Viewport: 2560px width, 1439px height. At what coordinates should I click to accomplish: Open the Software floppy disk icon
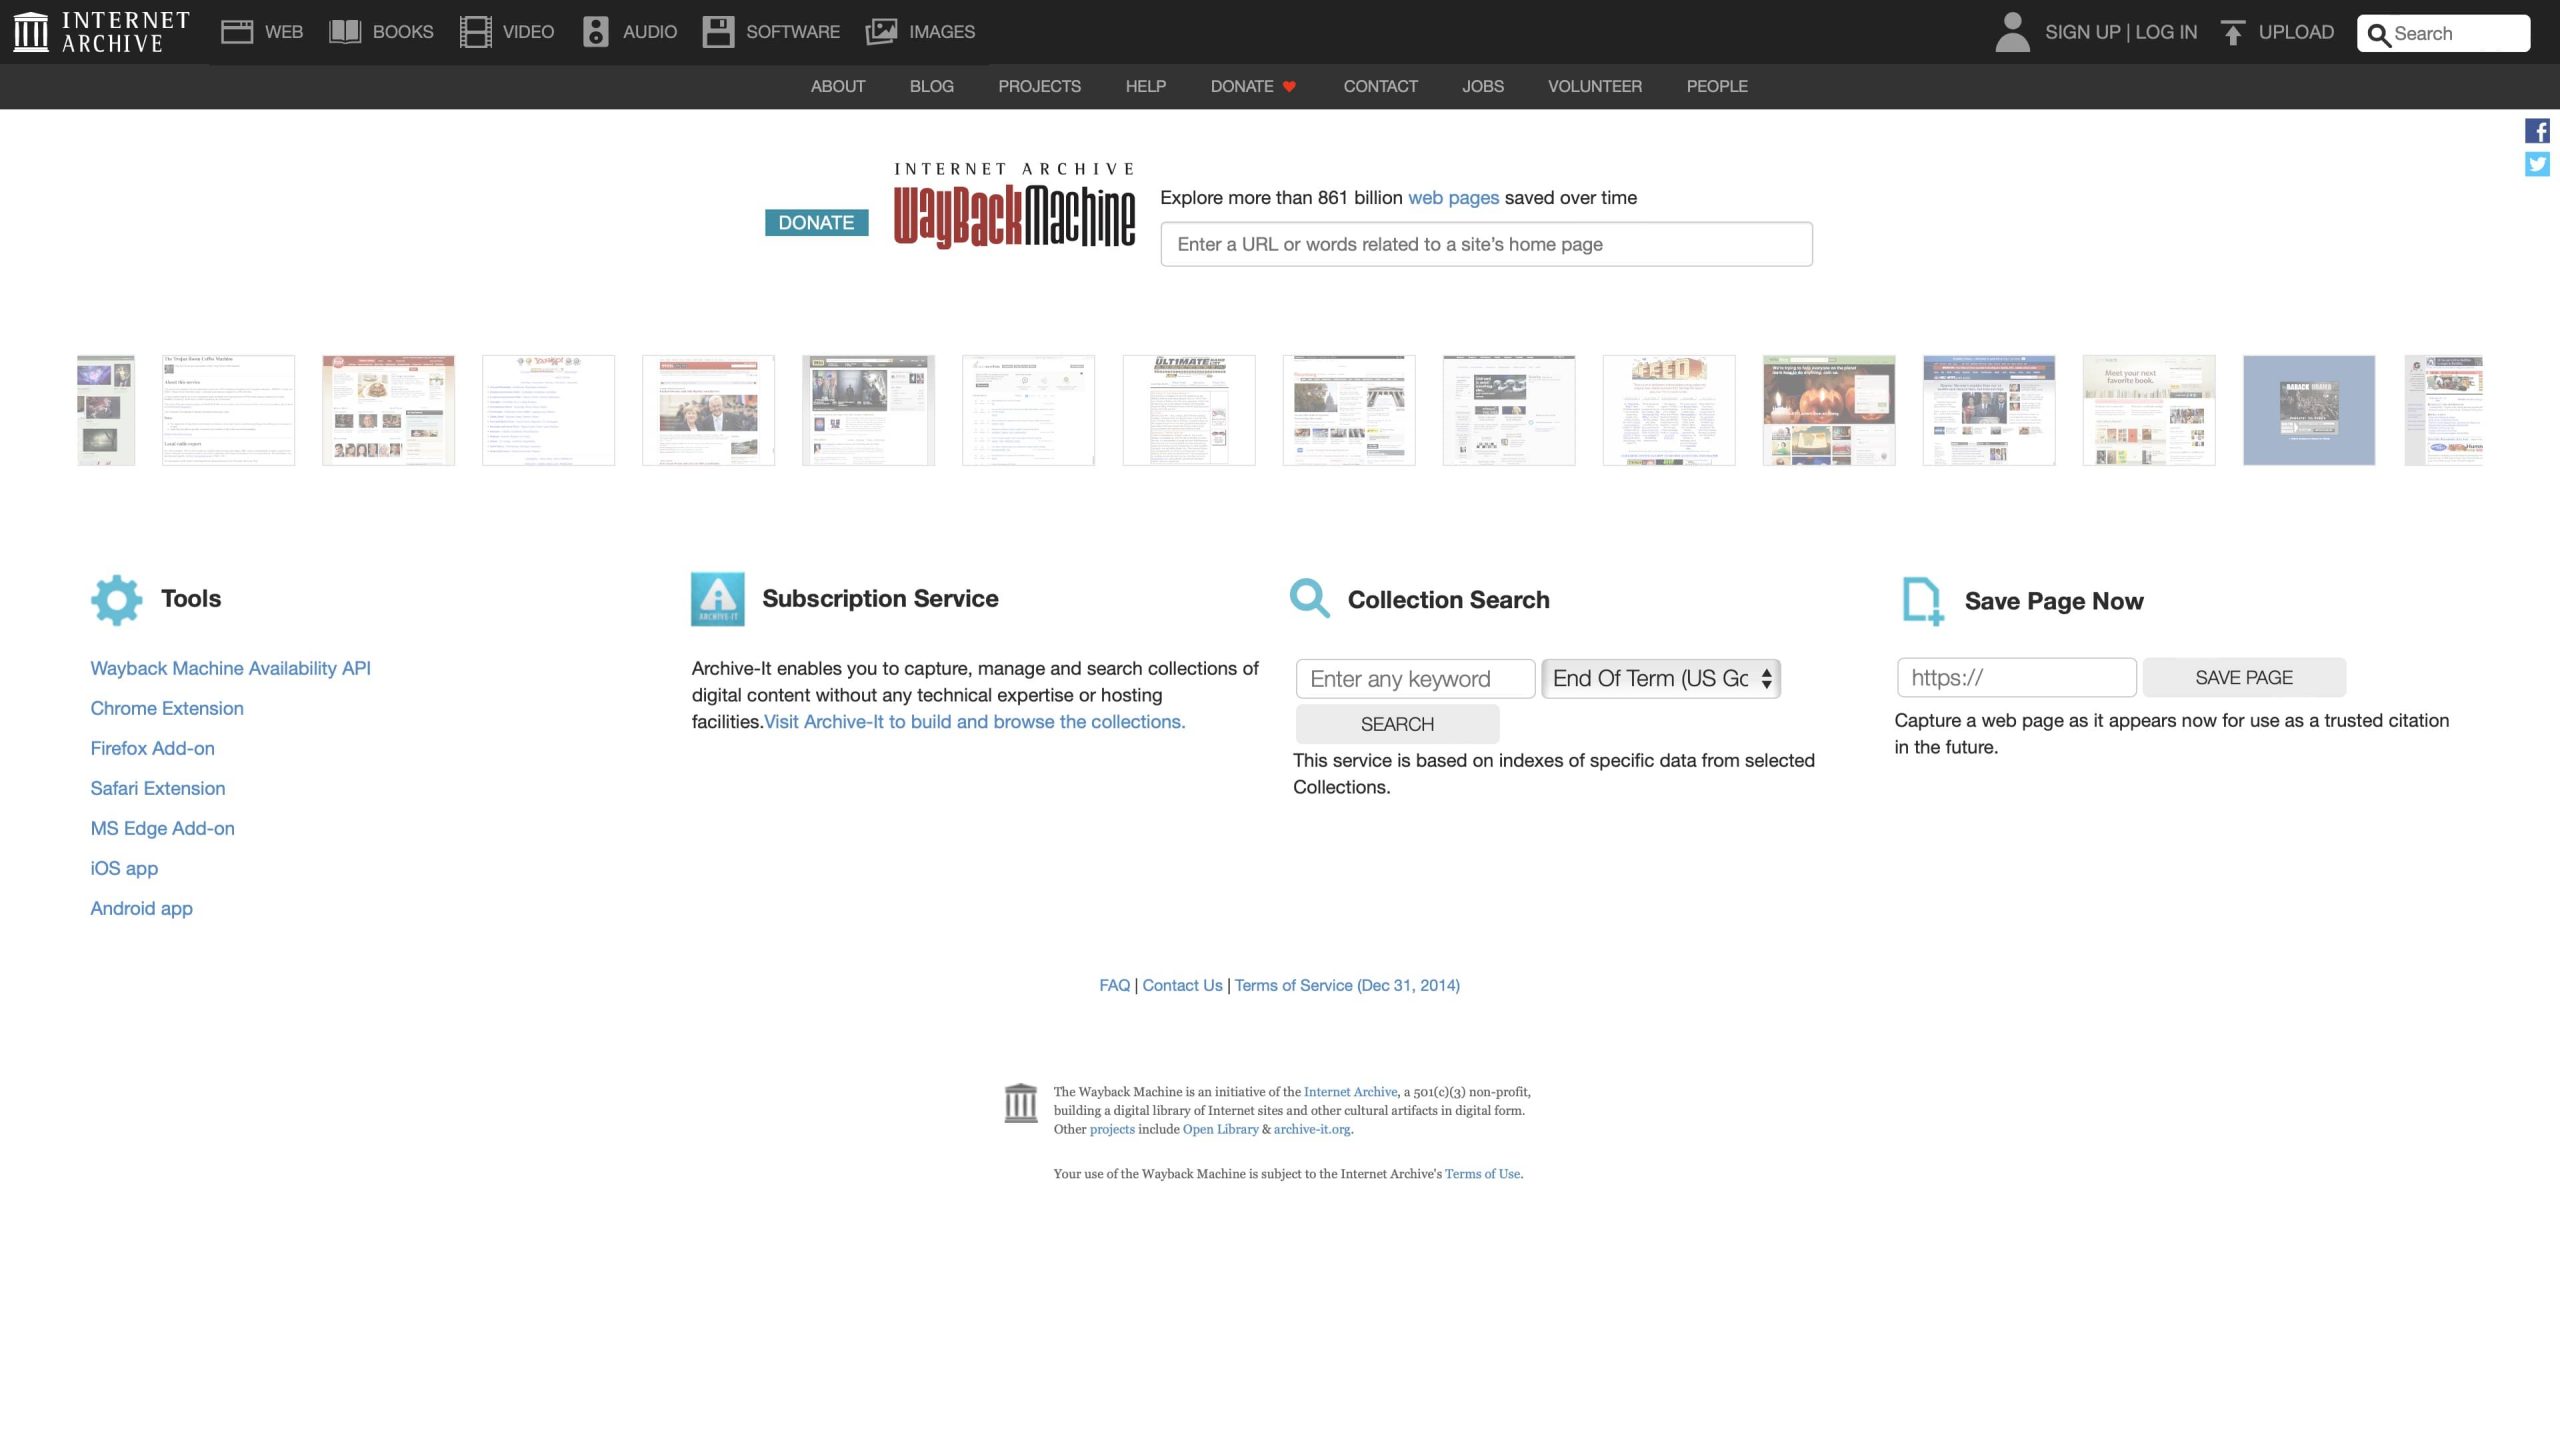pos(718,32)
